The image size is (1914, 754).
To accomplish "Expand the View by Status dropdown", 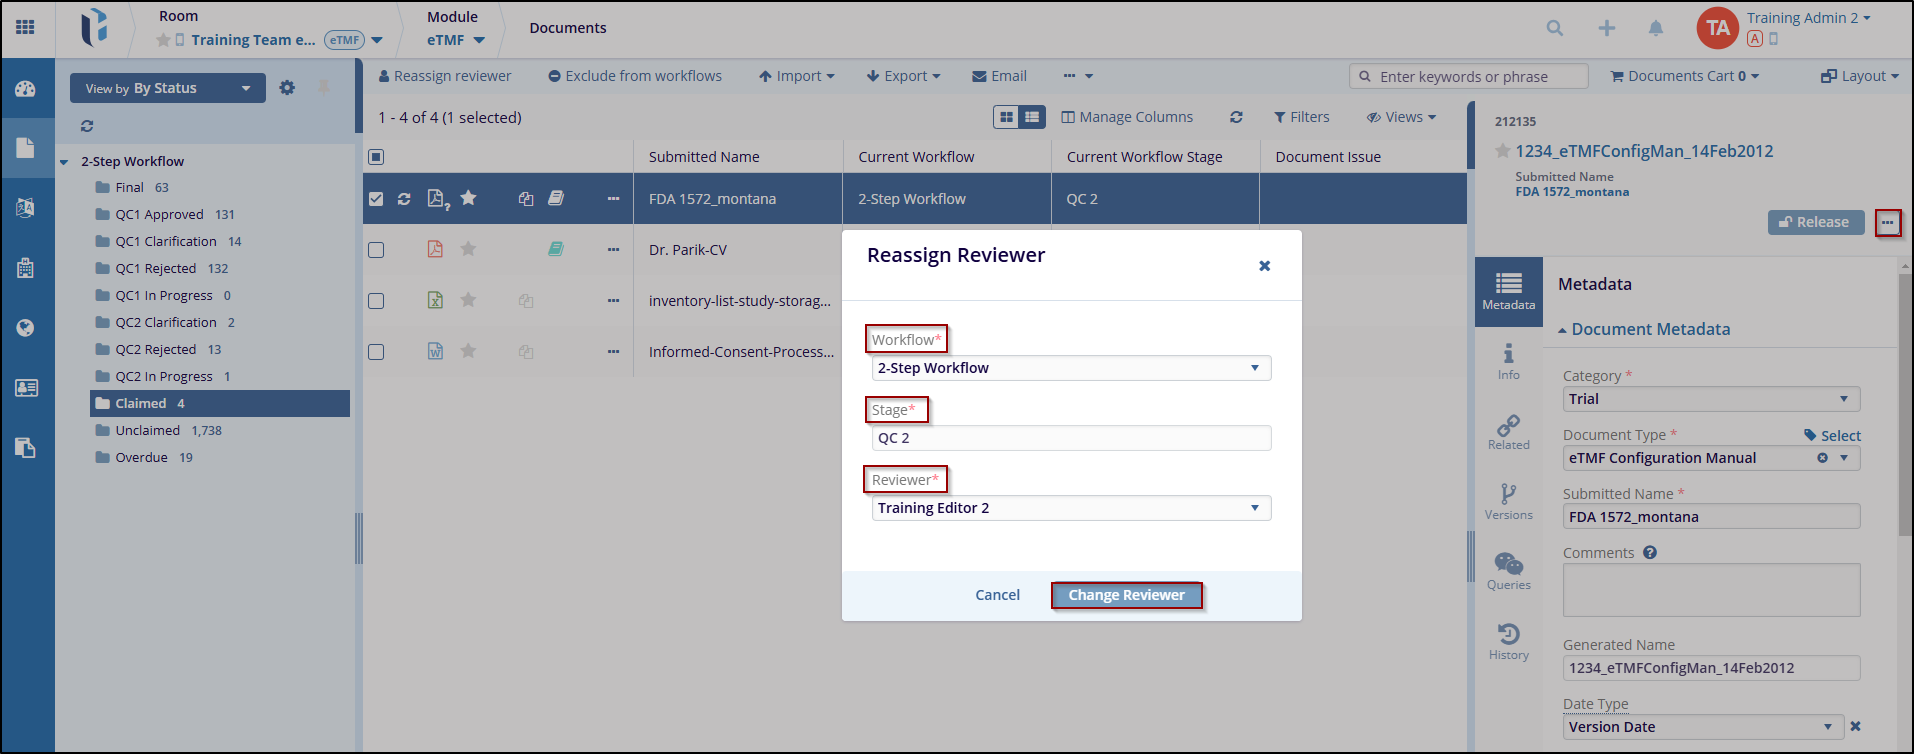I will click(x=167, y=88).
